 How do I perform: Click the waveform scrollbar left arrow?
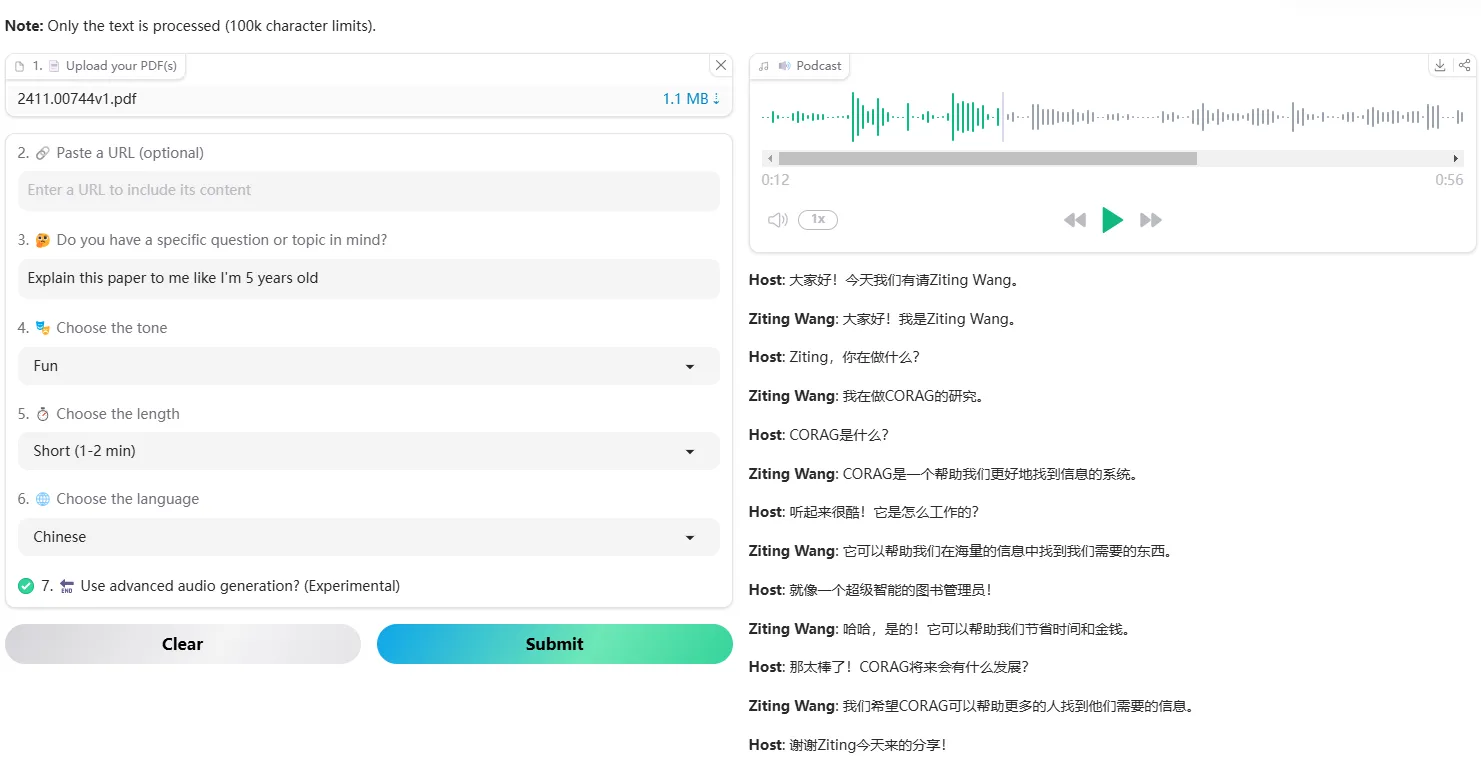[769, 159]
